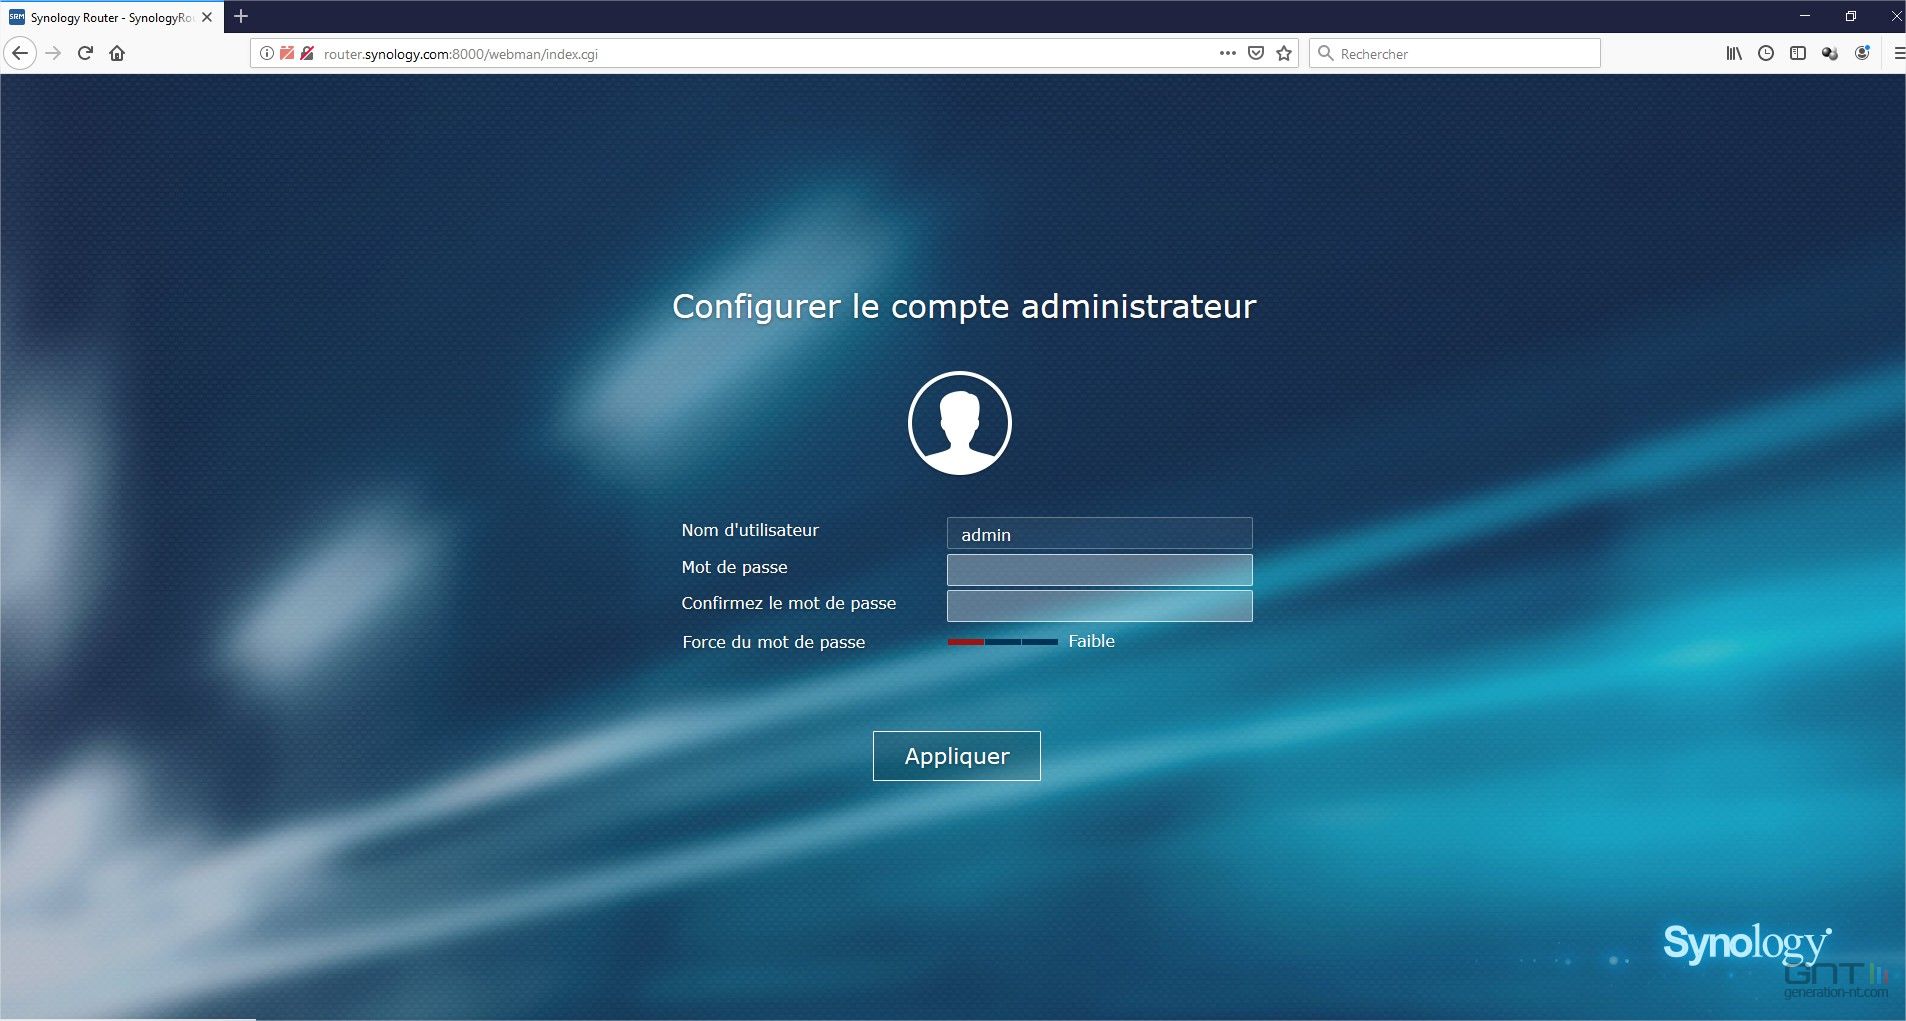The image size is (1906, 1021).
Task: Open the browser home page
Action: [x=117, y=53]
